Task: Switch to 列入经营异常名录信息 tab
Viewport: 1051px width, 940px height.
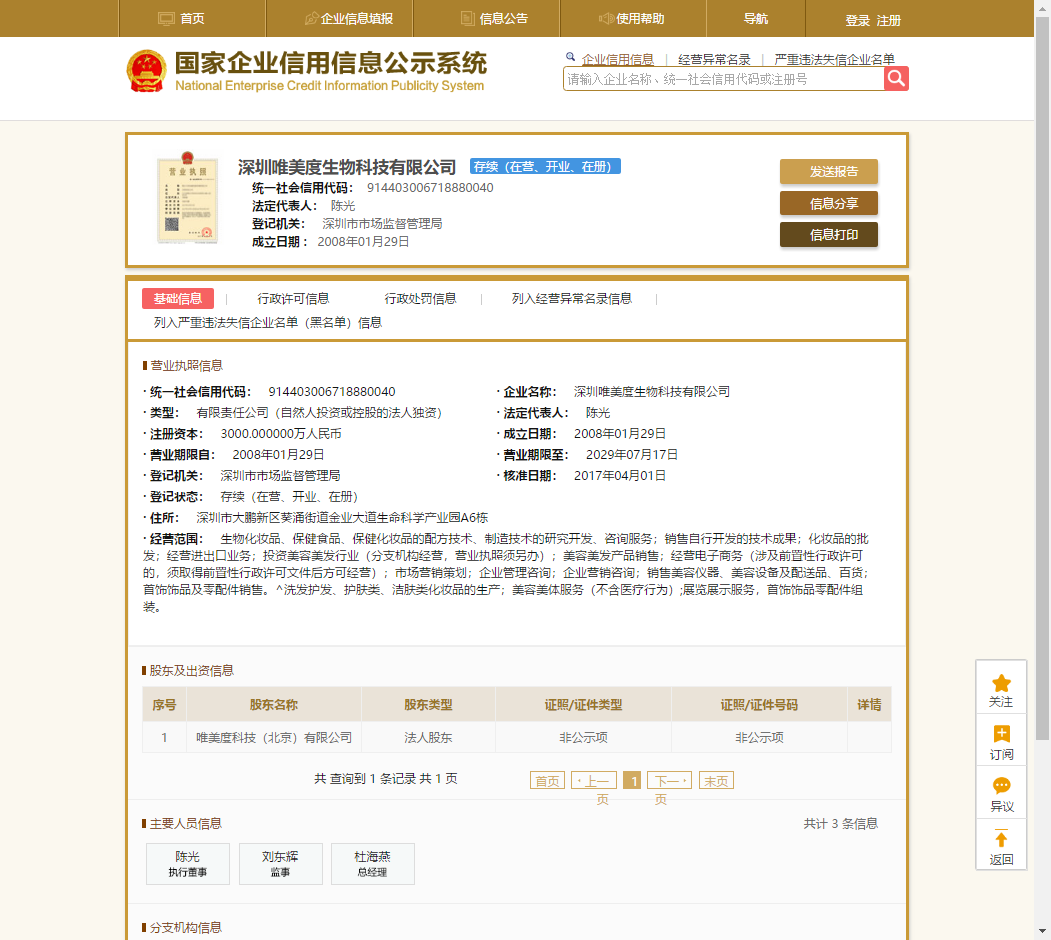Action: click(x=571, y=298)
